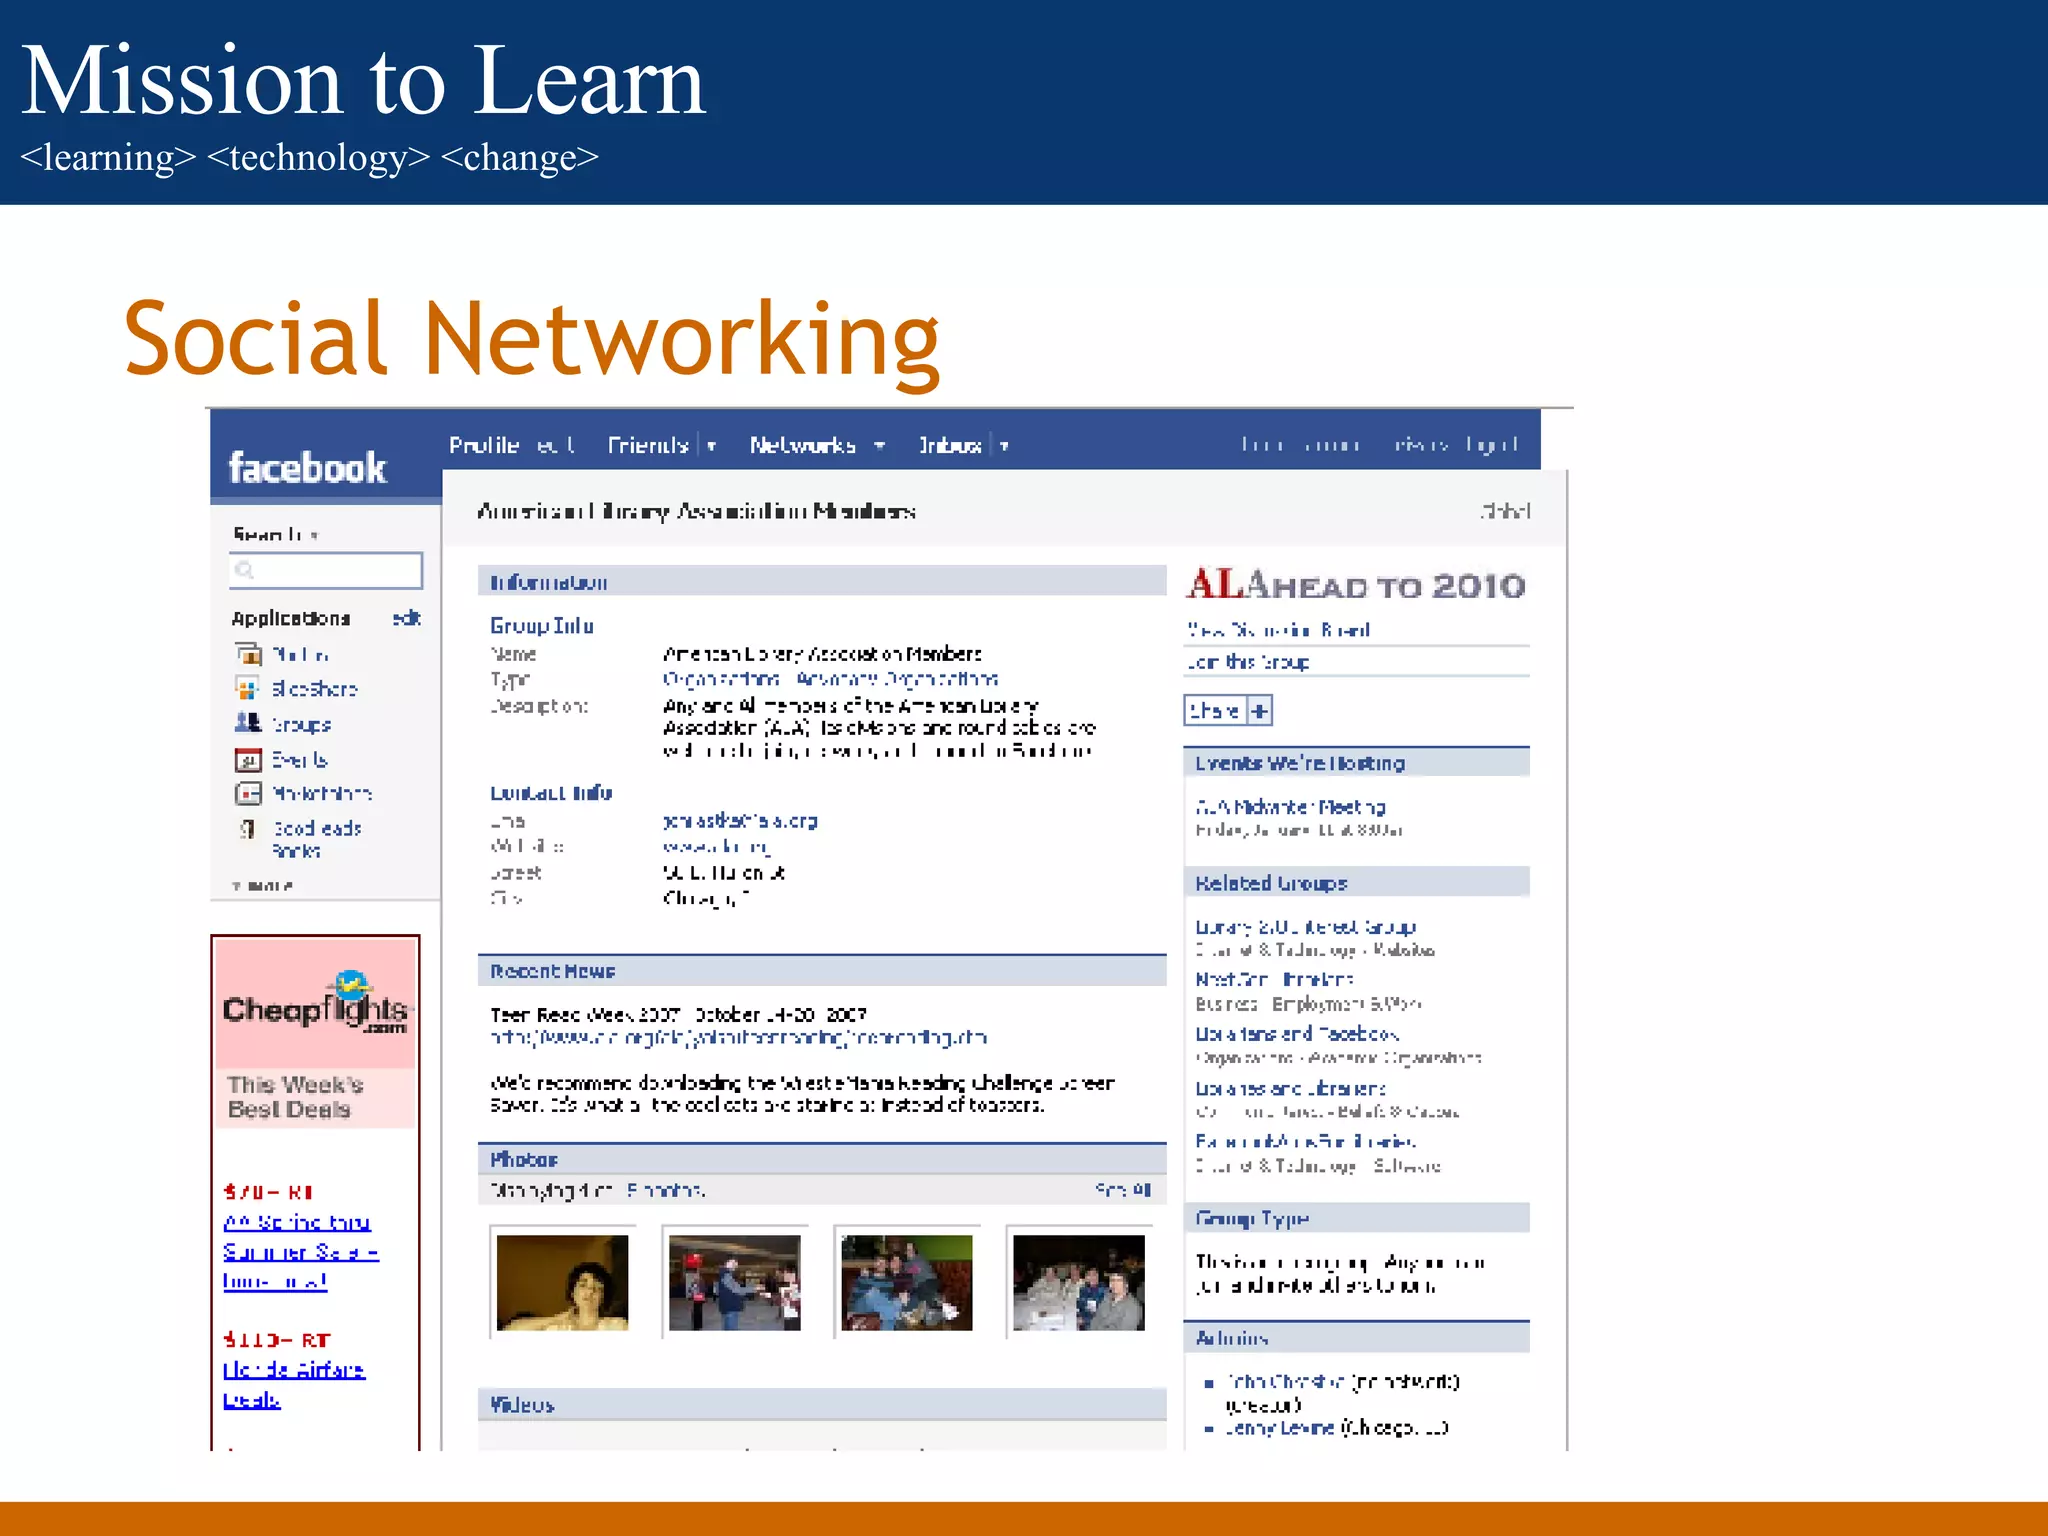Open the Marketplace application icon
The width and height of the screenshot is (2048, 1536).
(x=248, y=793)
